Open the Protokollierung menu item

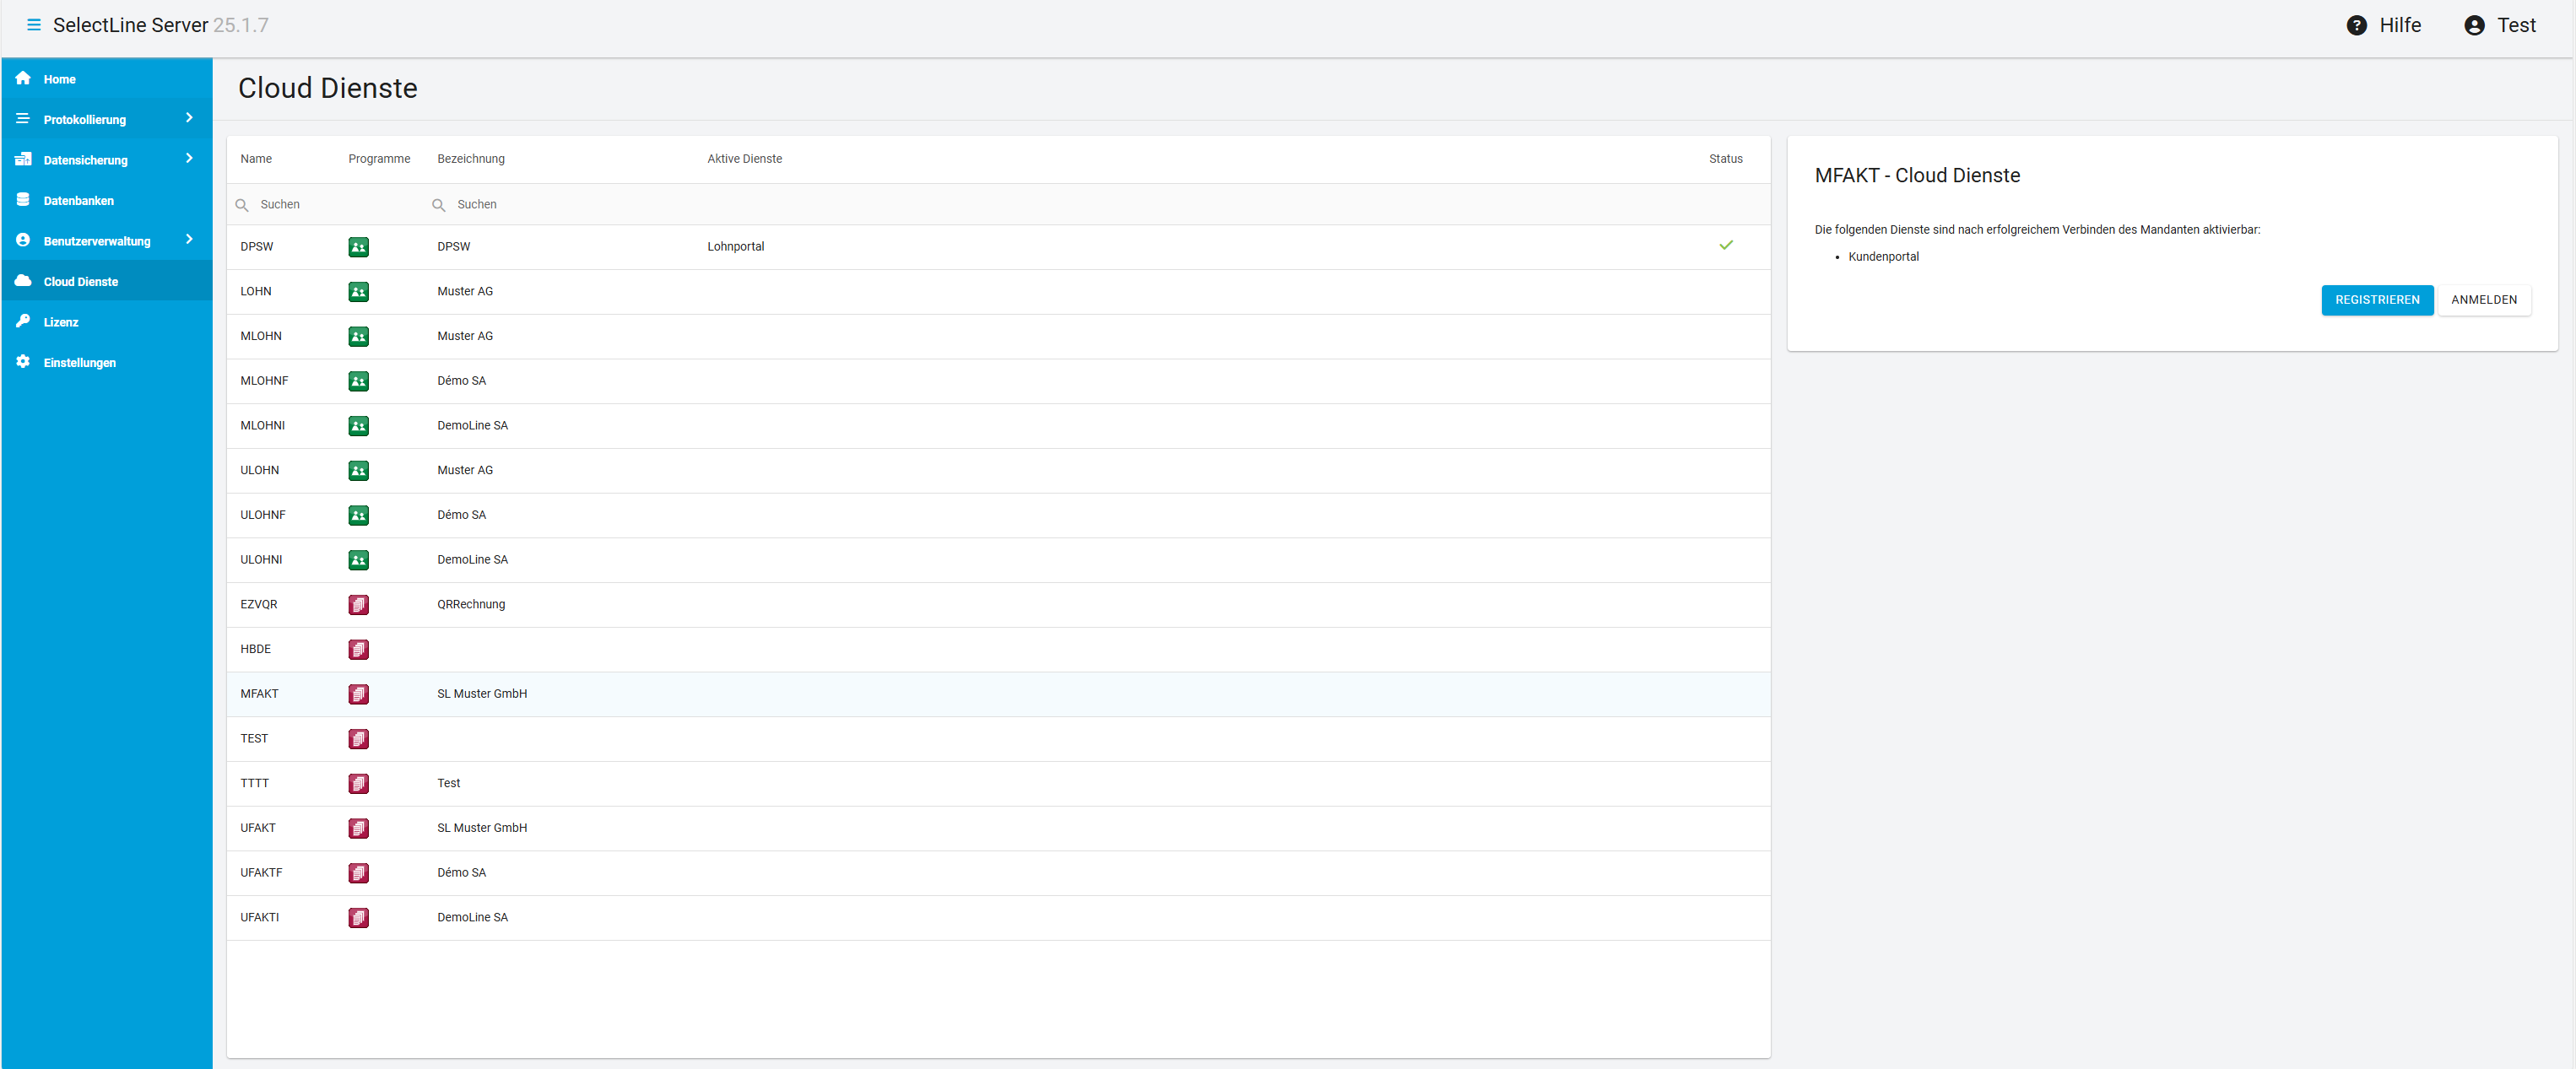[x=106, y=119]
